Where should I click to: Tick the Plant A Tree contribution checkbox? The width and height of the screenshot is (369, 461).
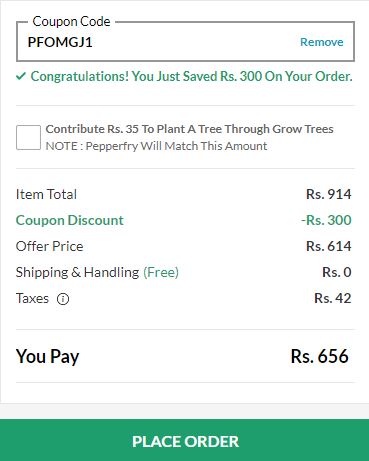28,137
